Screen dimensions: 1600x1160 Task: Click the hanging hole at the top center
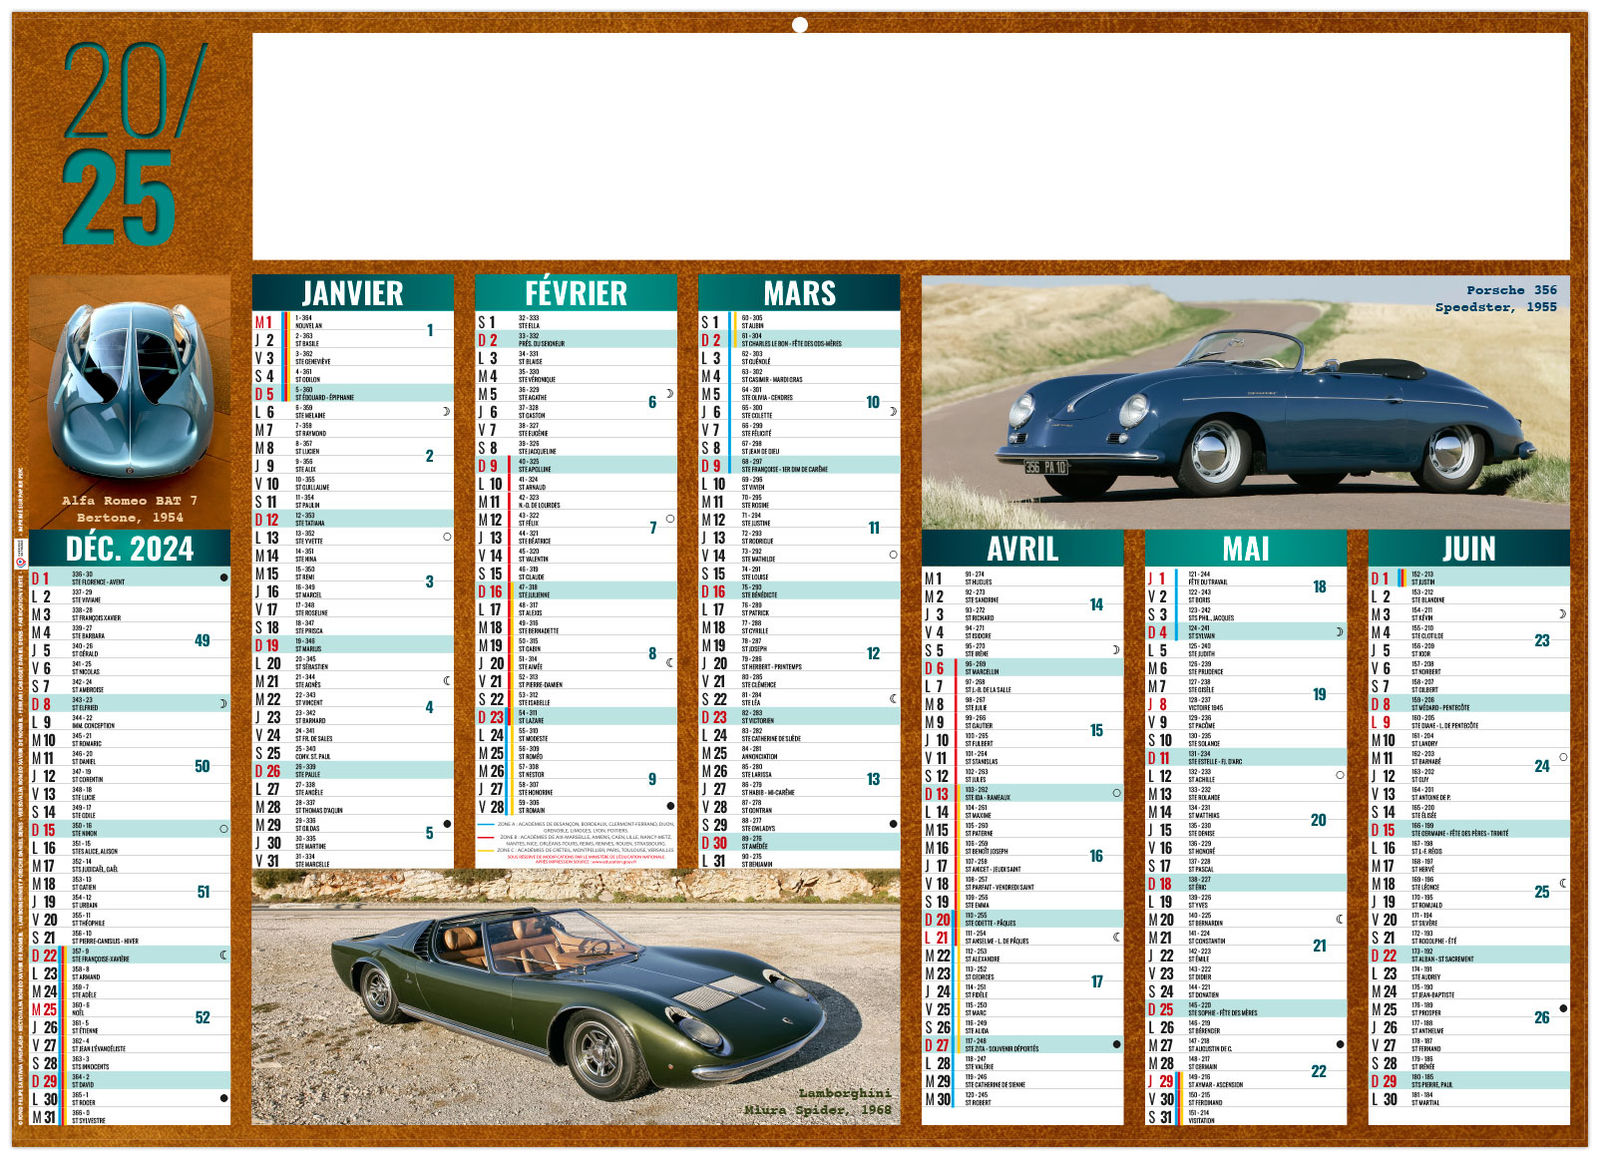tap(800, 25)
